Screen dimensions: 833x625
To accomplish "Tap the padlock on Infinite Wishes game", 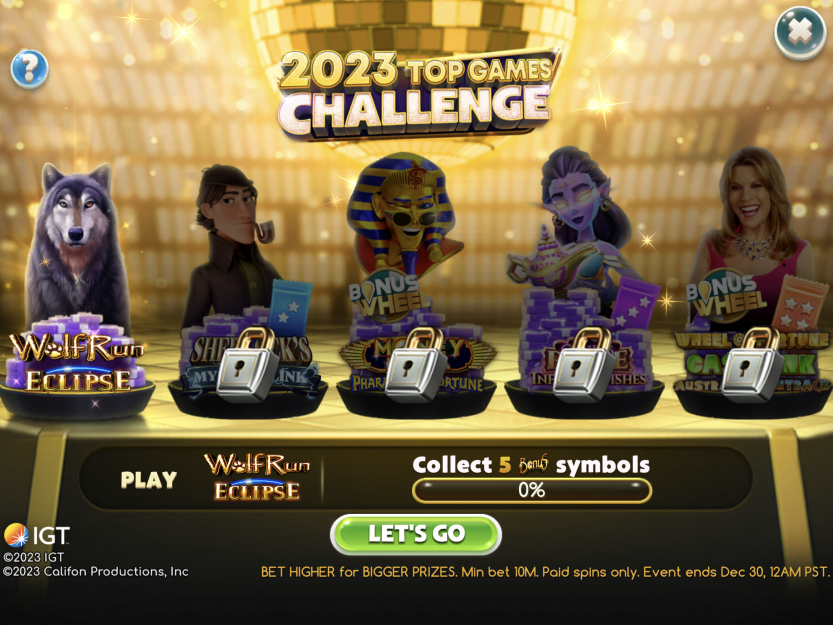I will 583,364.
